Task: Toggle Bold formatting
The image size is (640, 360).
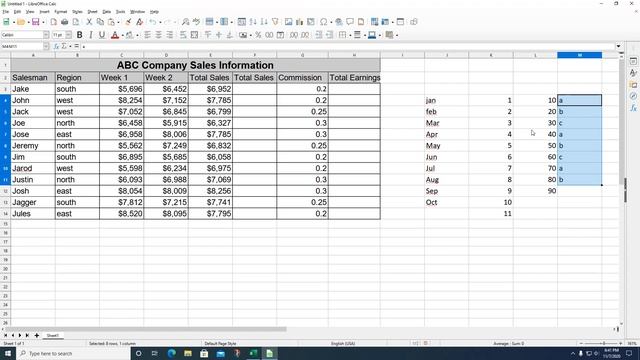Action: (80, 35)
